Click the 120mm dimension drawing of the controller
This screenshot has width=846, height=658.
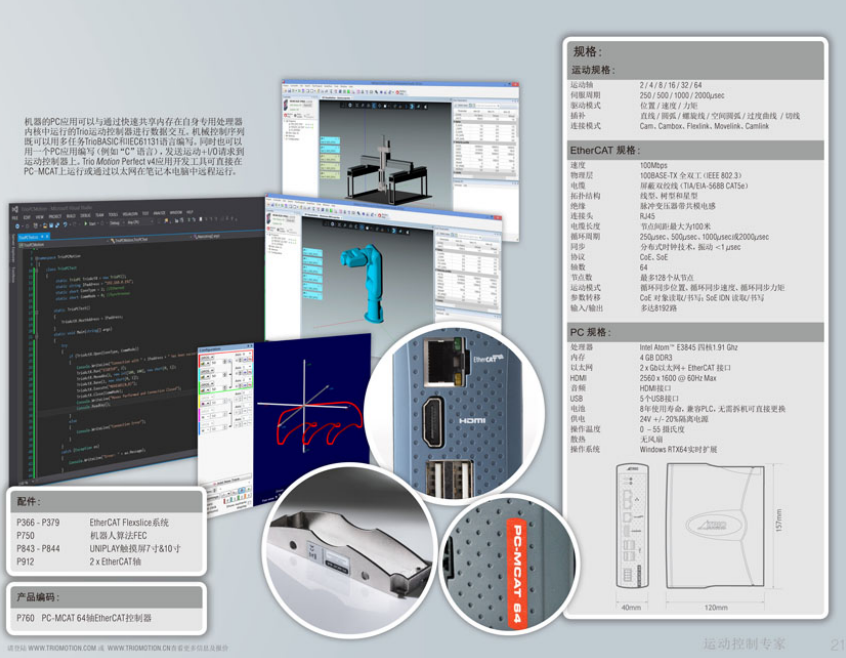coord(715,526)
